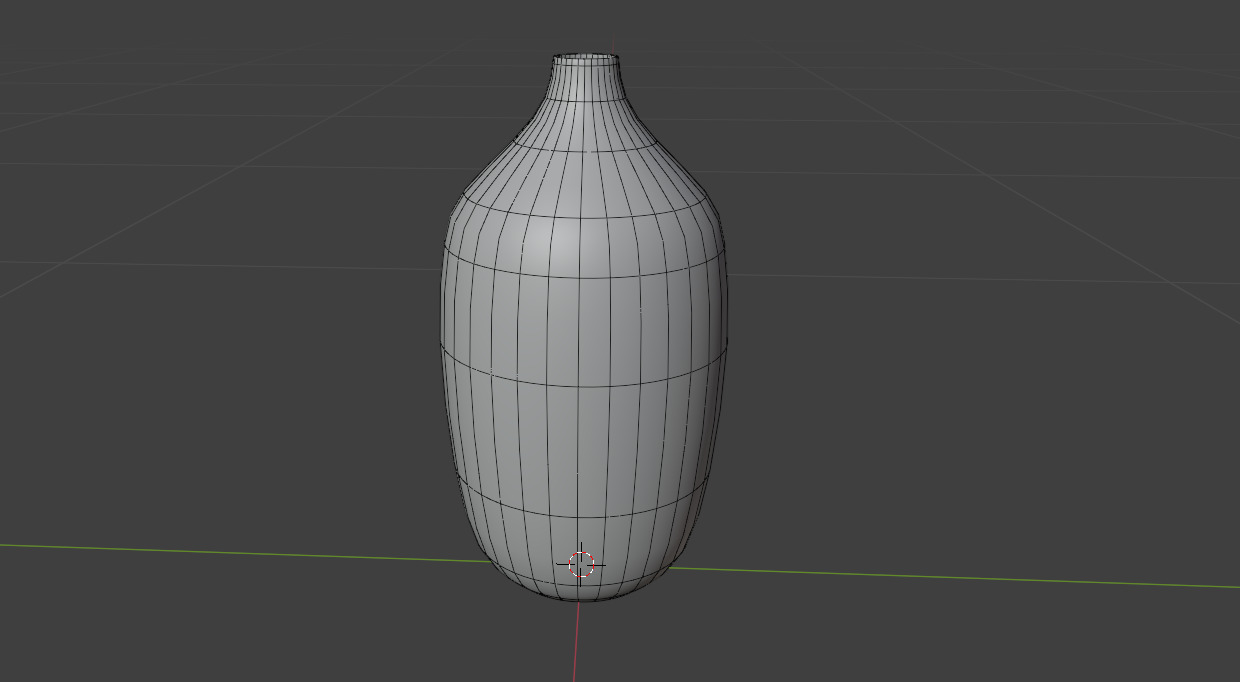Select the top rim opening of the vase

pyautogui.click(x=586, y=58)
